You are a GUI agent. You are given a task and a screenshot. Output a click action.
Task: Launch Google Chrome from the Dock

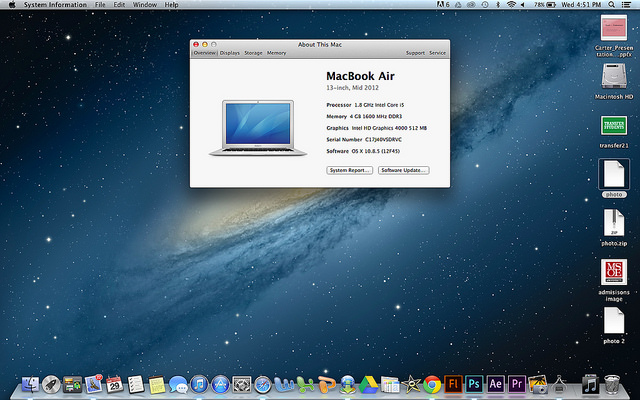click(432, 384)
